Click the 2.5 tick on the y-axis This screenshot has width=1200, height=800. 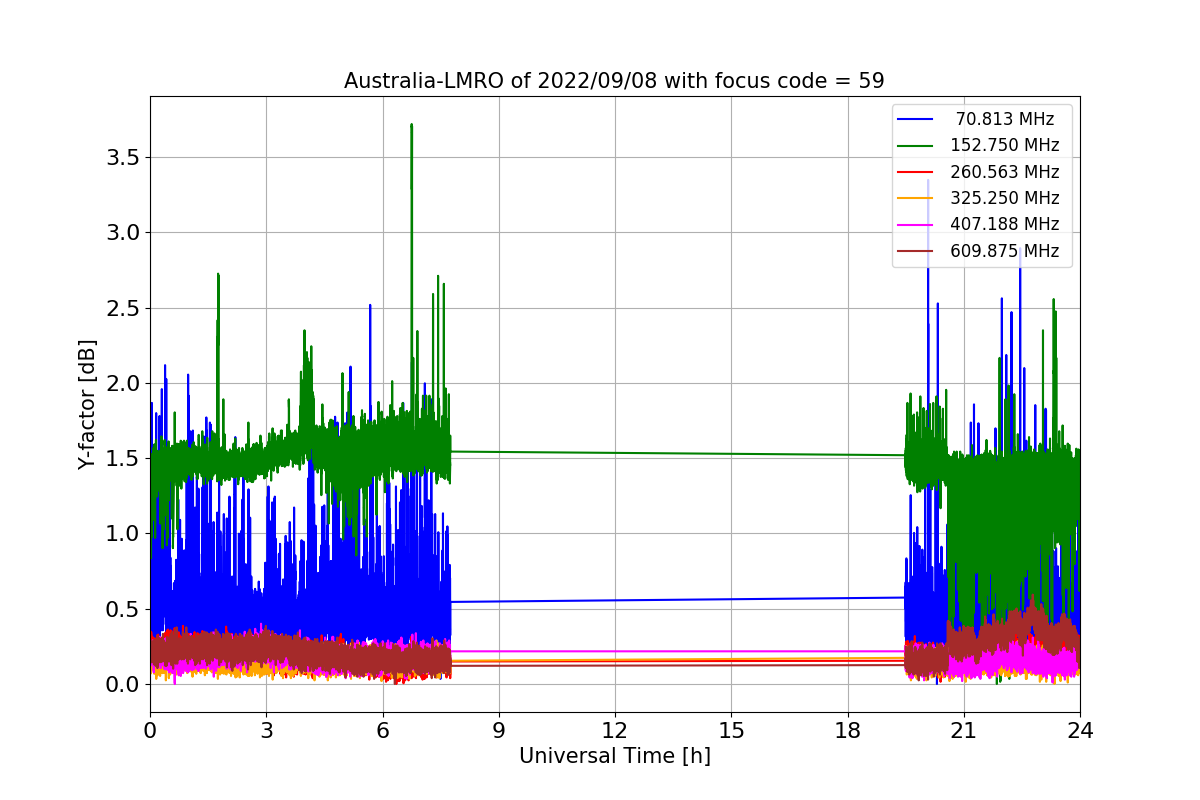point(123,308)
